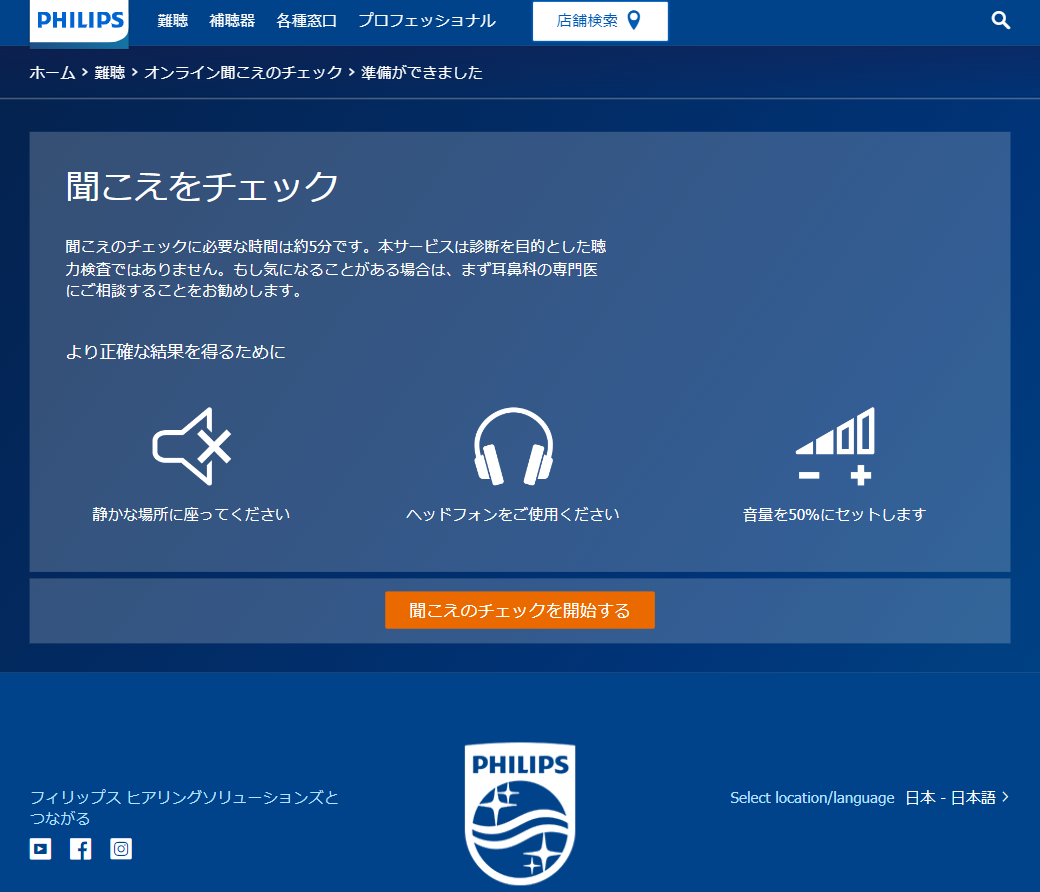
Task: Open the YouTube social icon
Action: (x=40, y=849)
